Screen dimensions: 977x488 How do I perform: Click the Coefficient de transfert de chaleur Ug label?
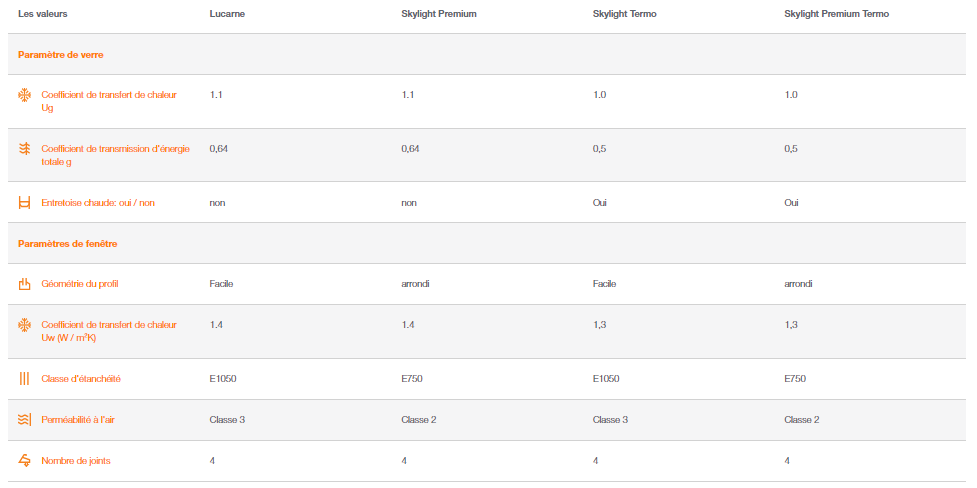109,101
